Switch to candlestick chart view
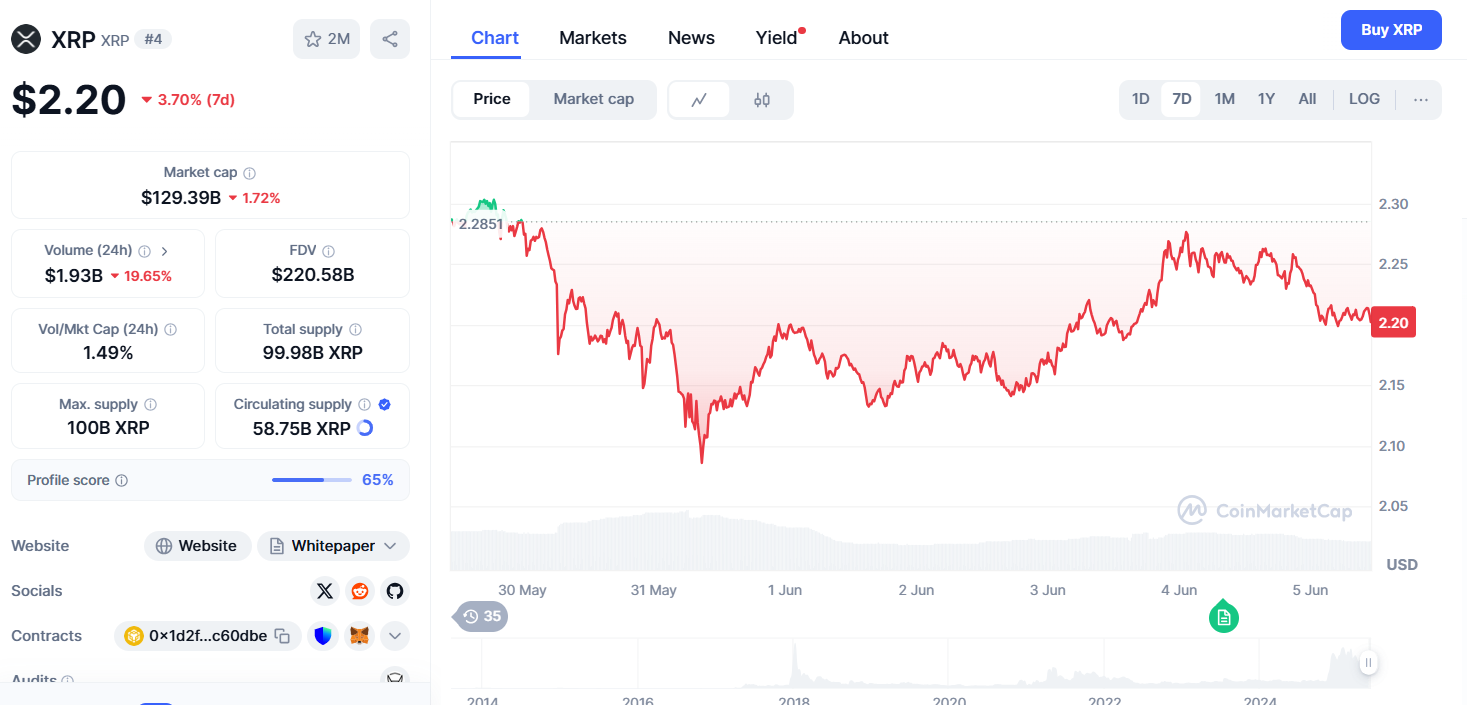Viewport: 1467px width, 705px height. pyautogui.click(x=762, y=100)
